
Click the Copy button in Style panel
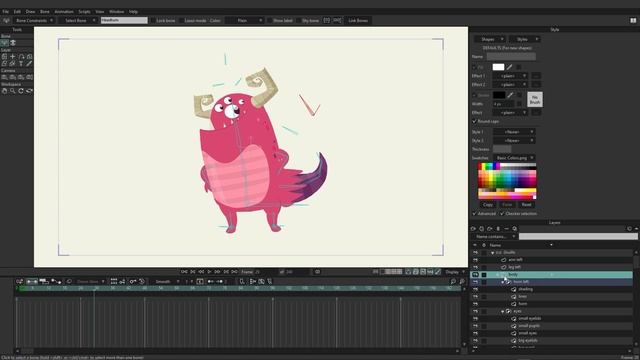pos(488,205)
